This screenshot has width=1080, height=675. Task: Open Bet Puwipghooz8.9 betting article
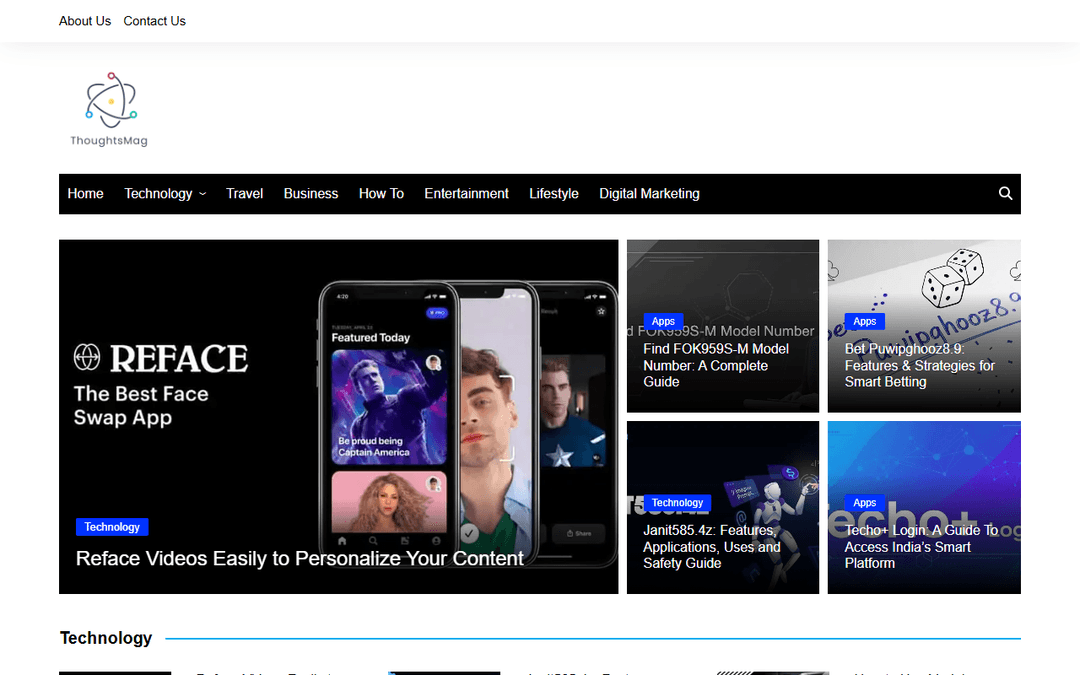coord(920,365)
